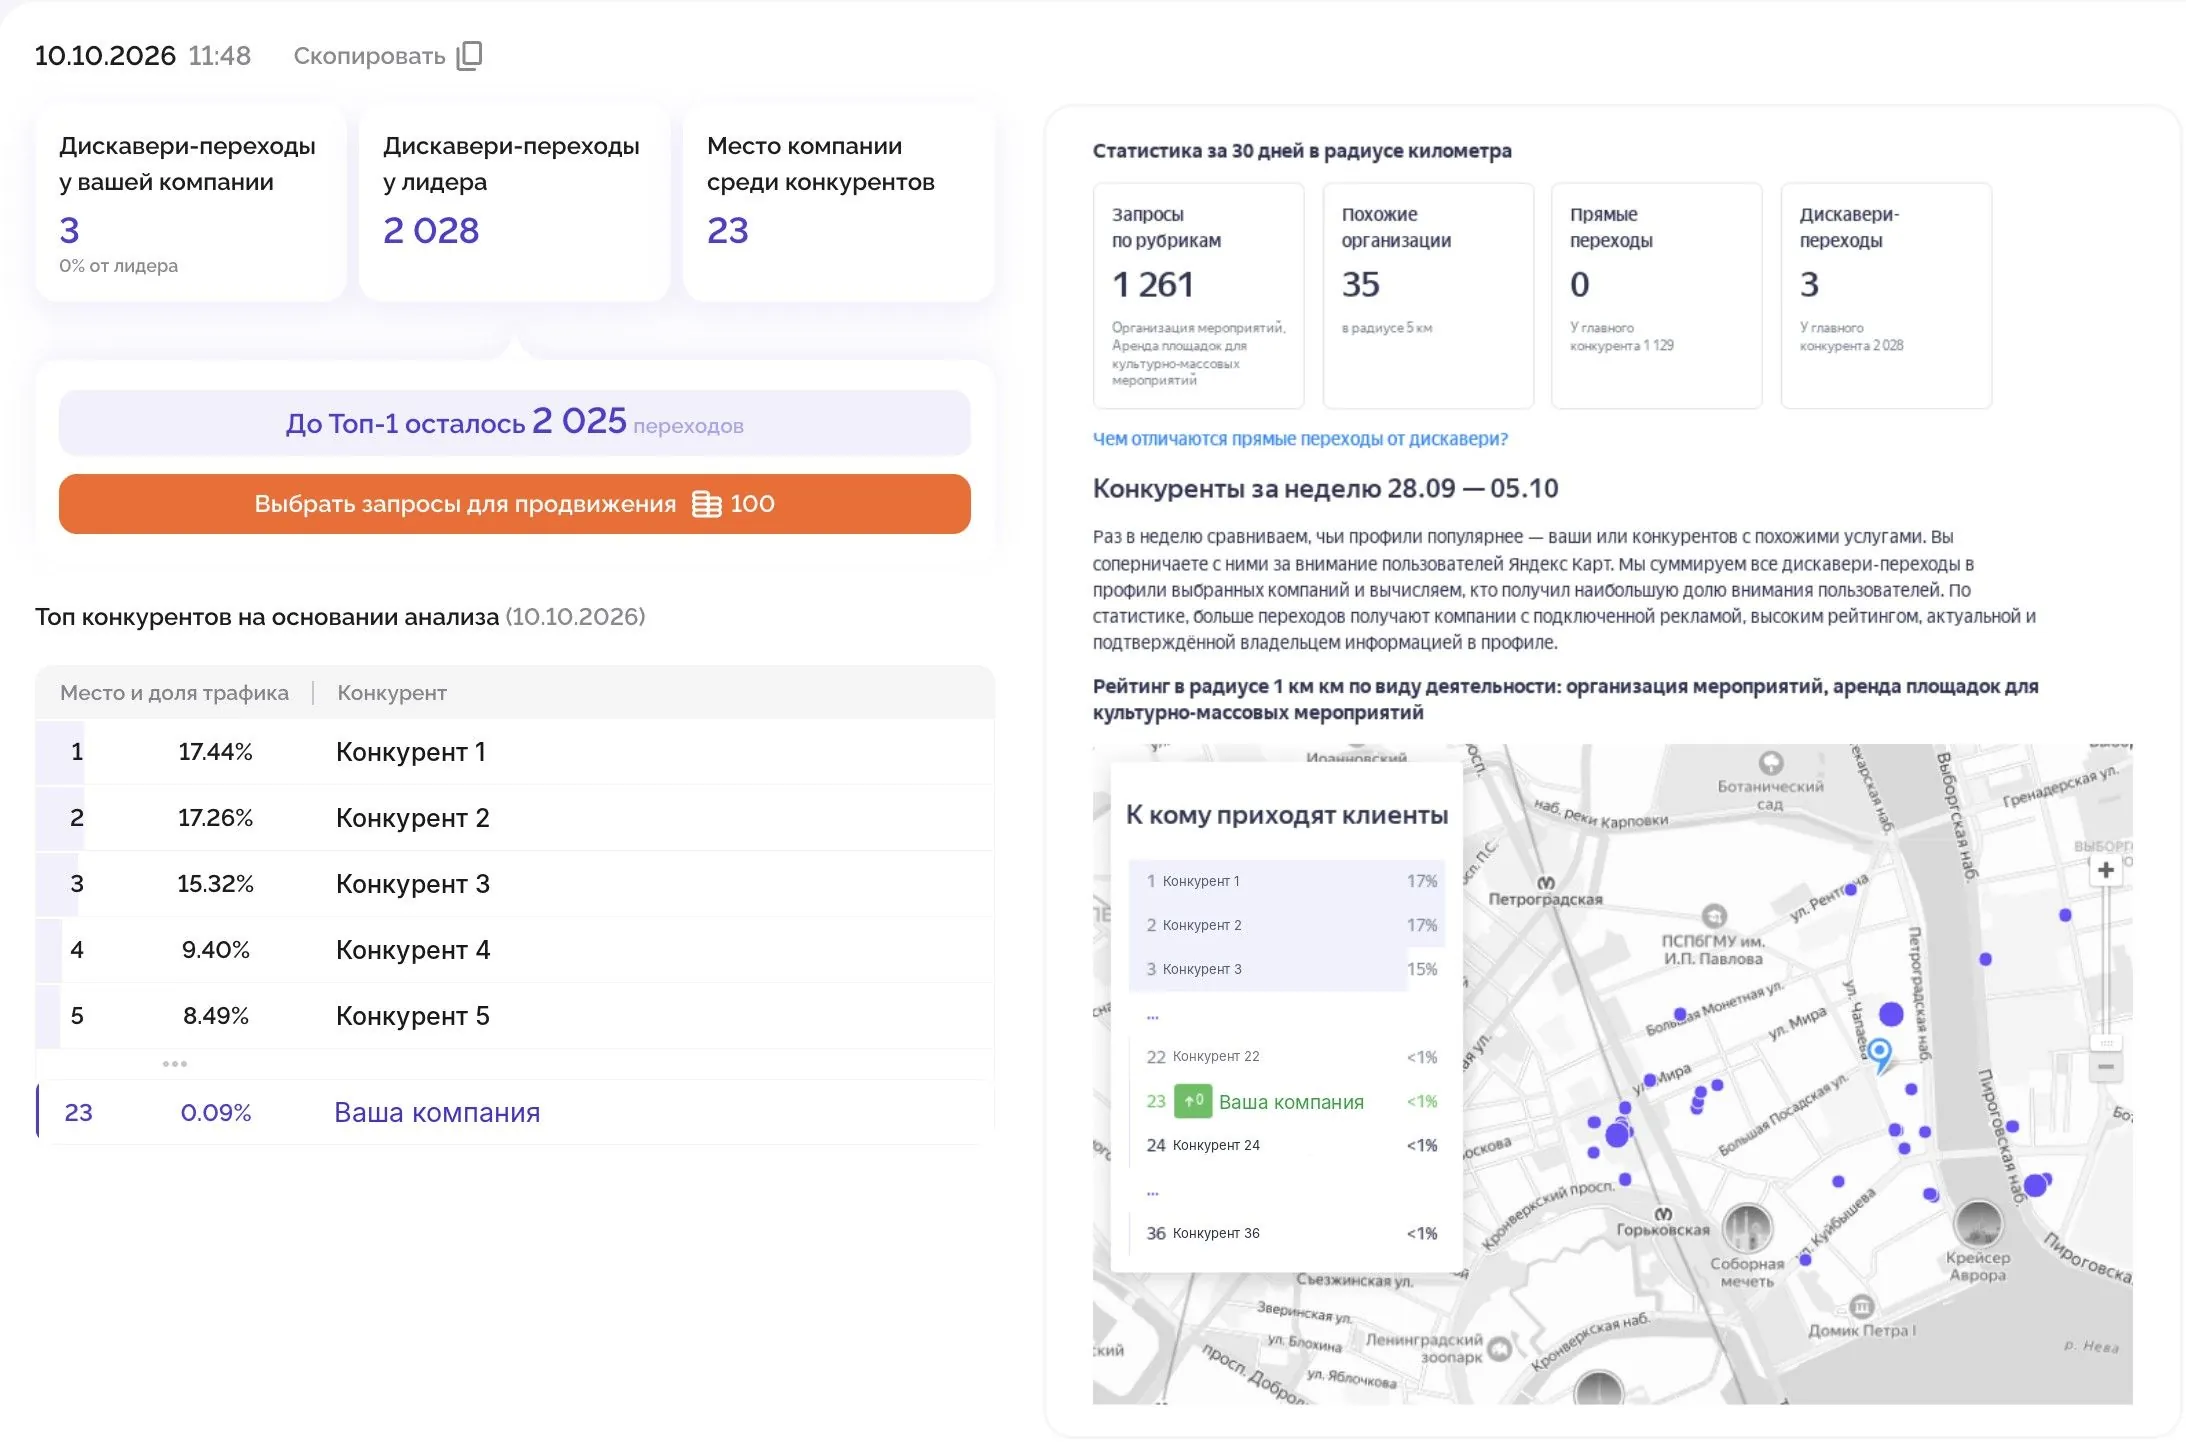
Task: Click the copy icon next to Скопировать
Action: coord(469,56)
